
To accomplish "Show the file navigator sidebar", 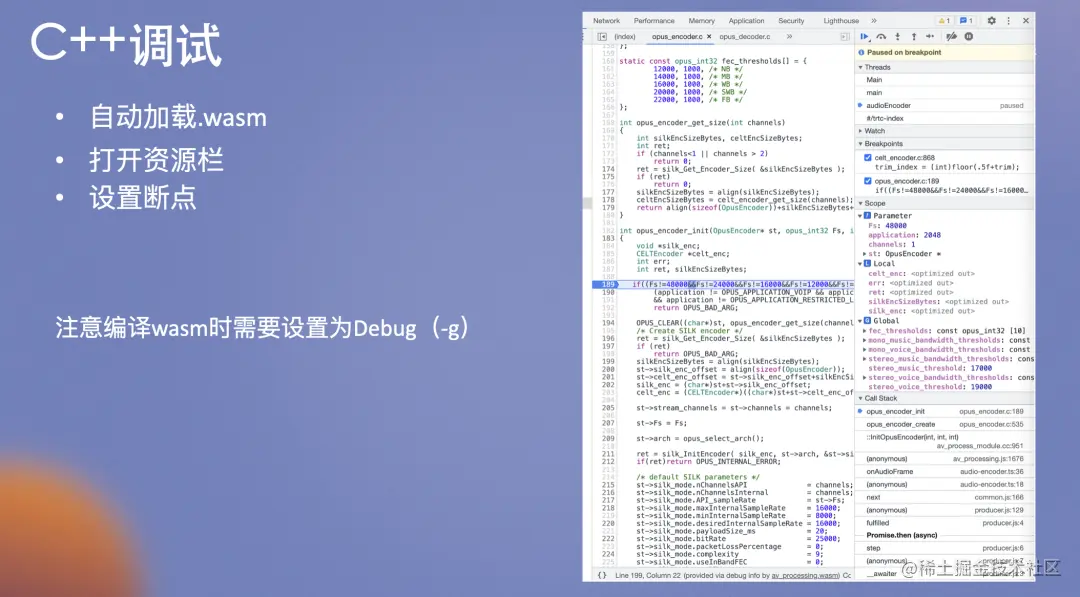I will click(602, 36).
